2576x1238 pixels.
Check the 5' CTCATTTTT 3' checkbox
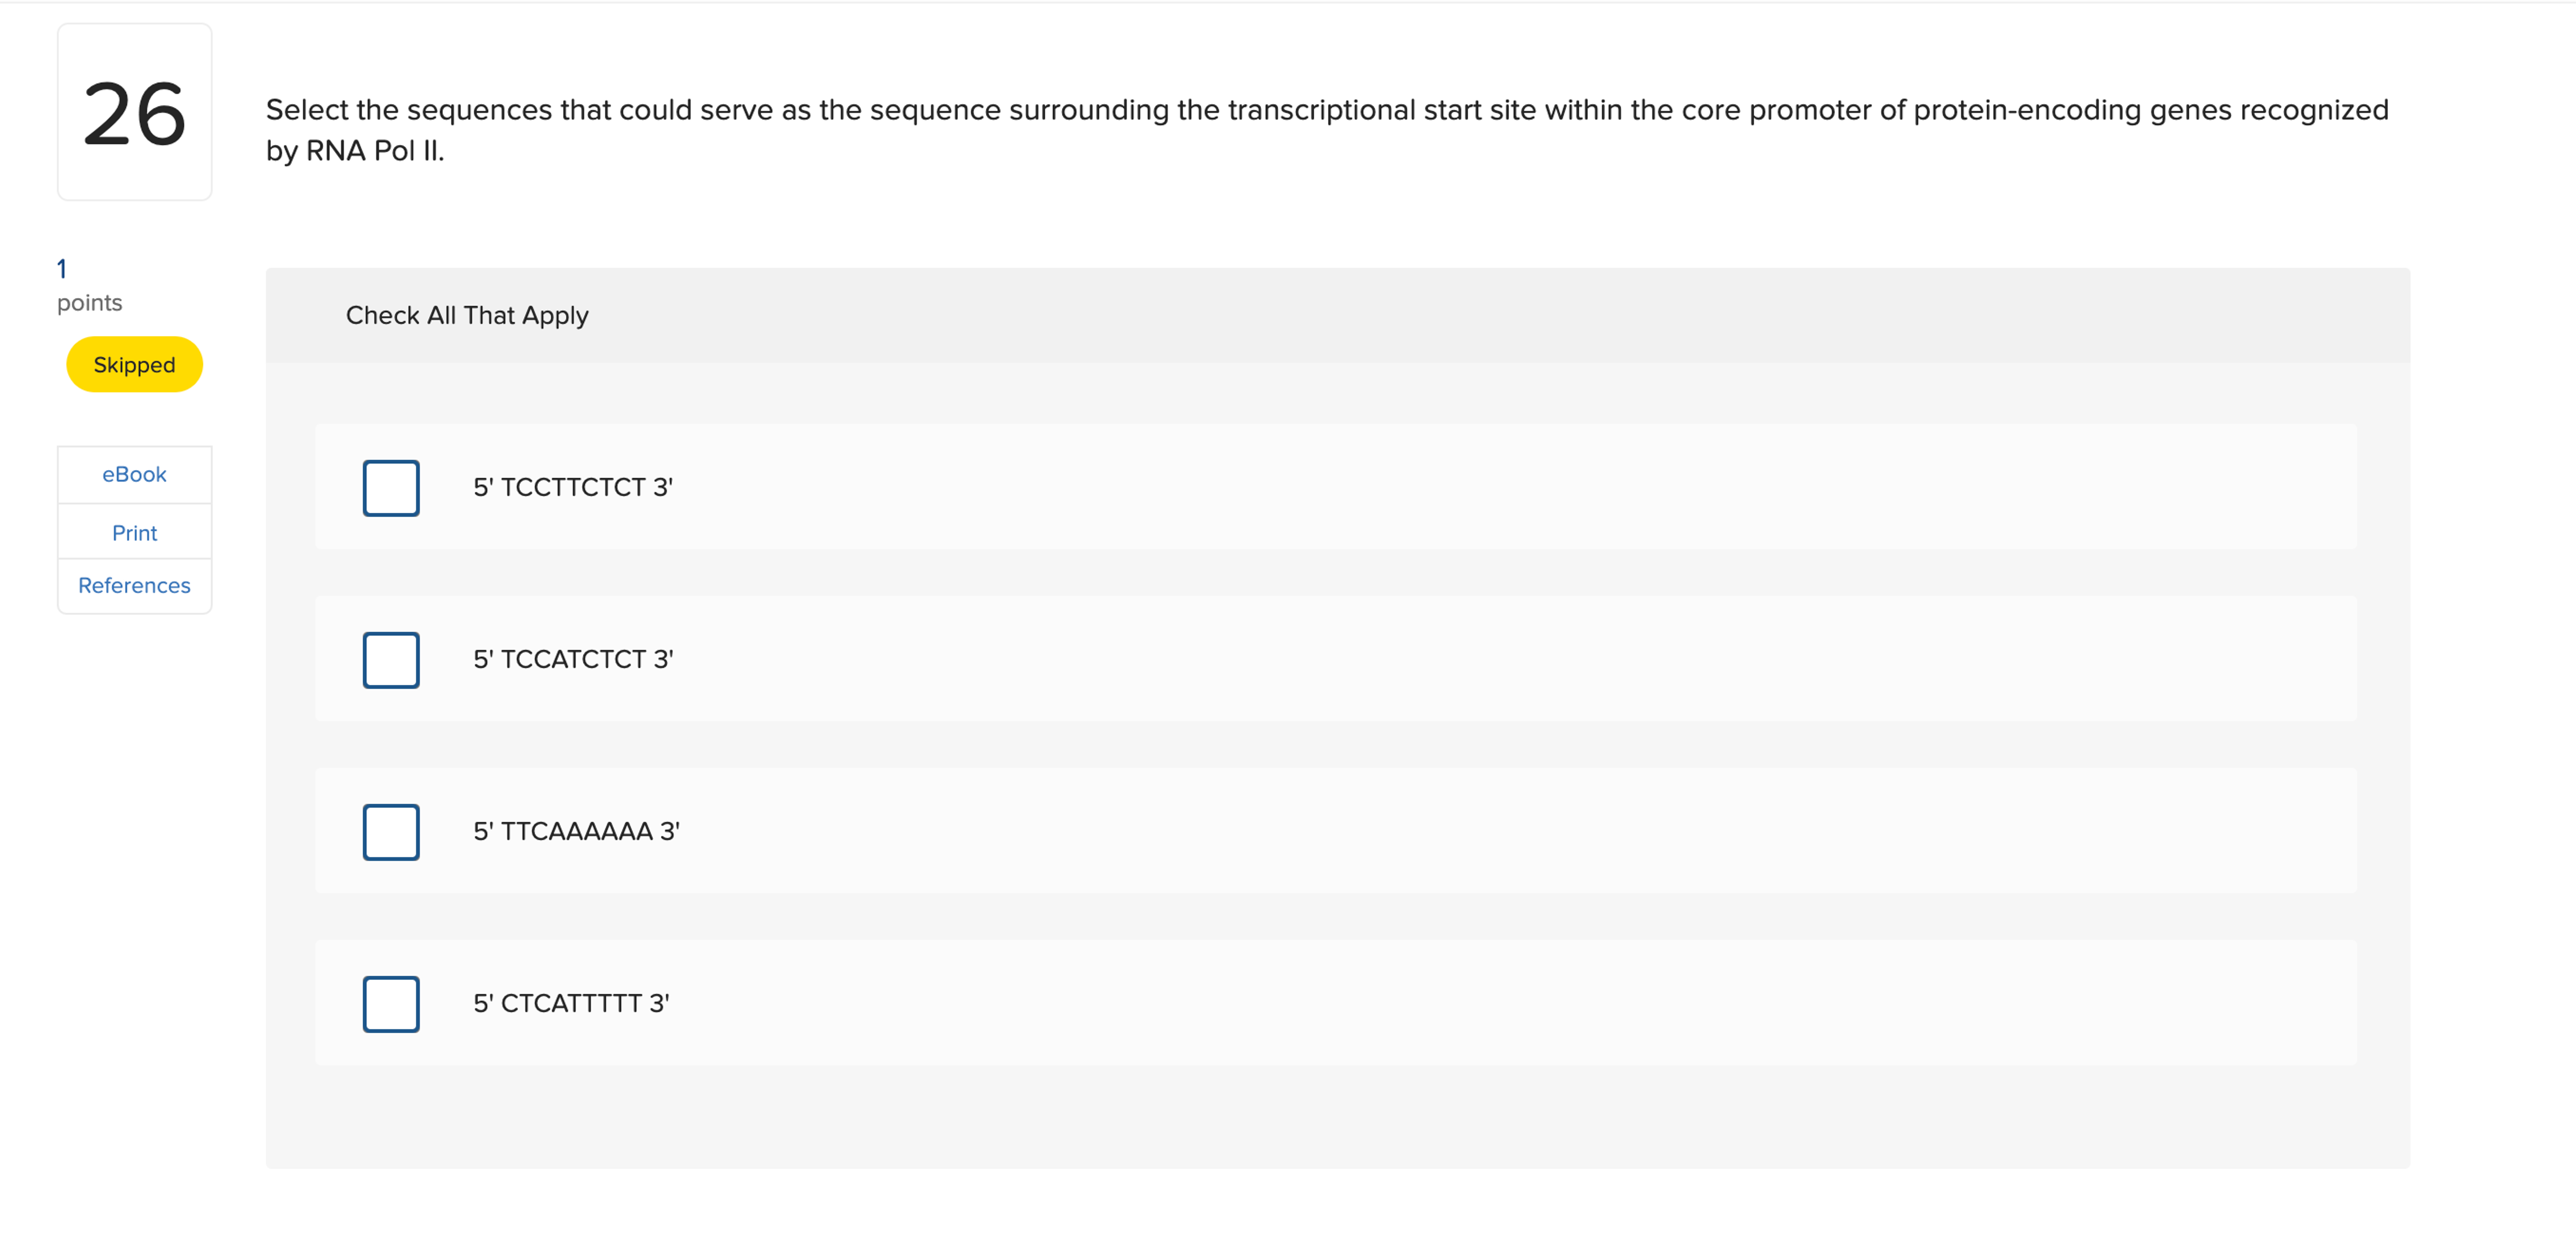[390, 1004]
